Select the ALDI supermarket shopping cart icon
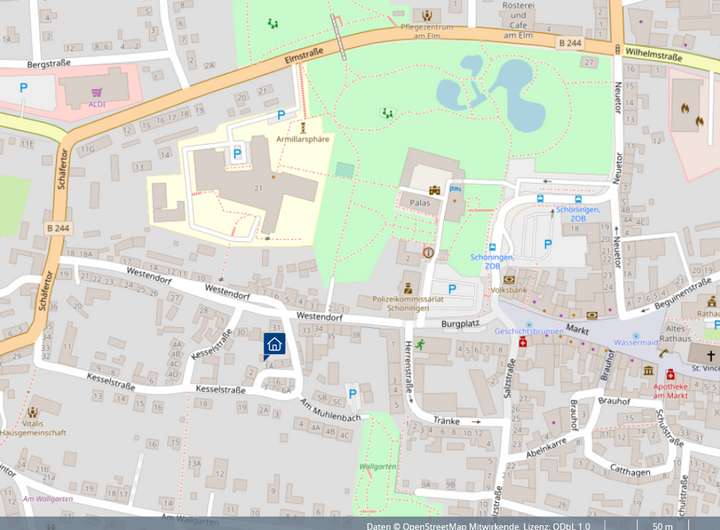The width and height of the screenshot is (720, 530). point(95,88)
